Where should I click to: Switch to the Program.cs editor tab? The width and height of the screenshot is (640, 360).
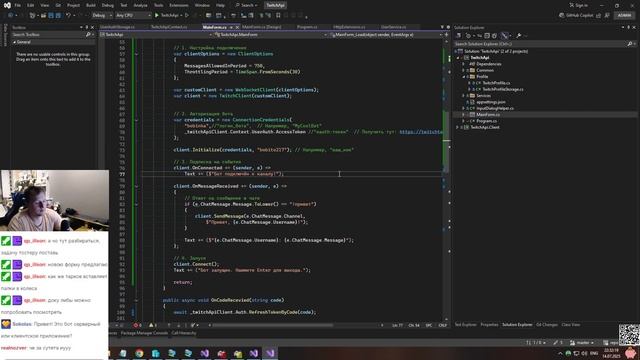click(x=307, y=27)
